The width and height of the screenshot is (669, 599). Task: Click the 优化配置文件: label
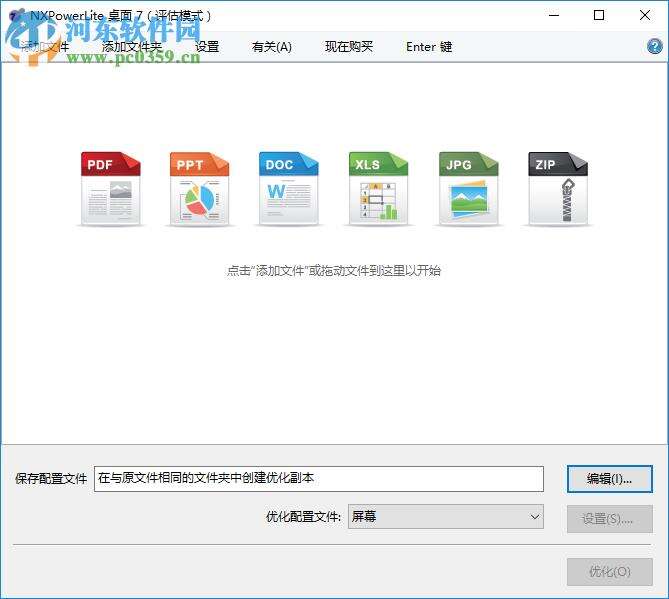tap(303, 517)
